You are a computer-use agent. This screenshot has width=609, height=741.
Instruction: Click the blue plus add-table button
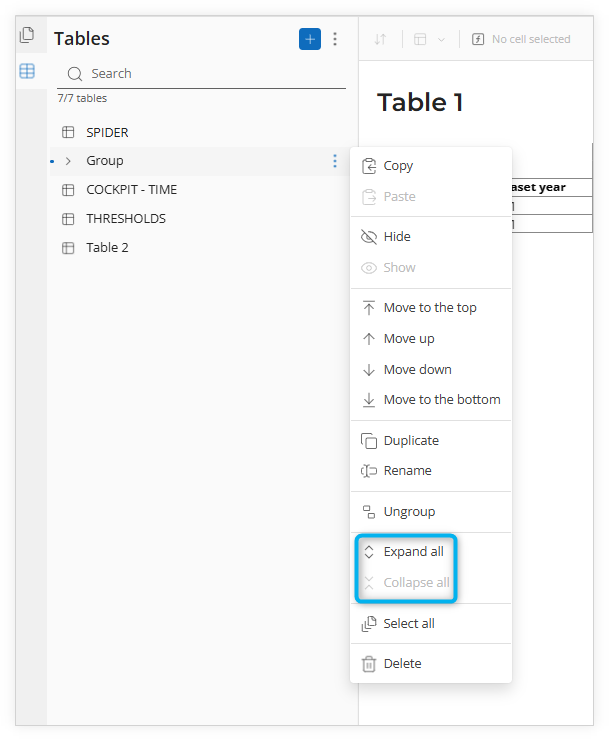tap(309, 39)
